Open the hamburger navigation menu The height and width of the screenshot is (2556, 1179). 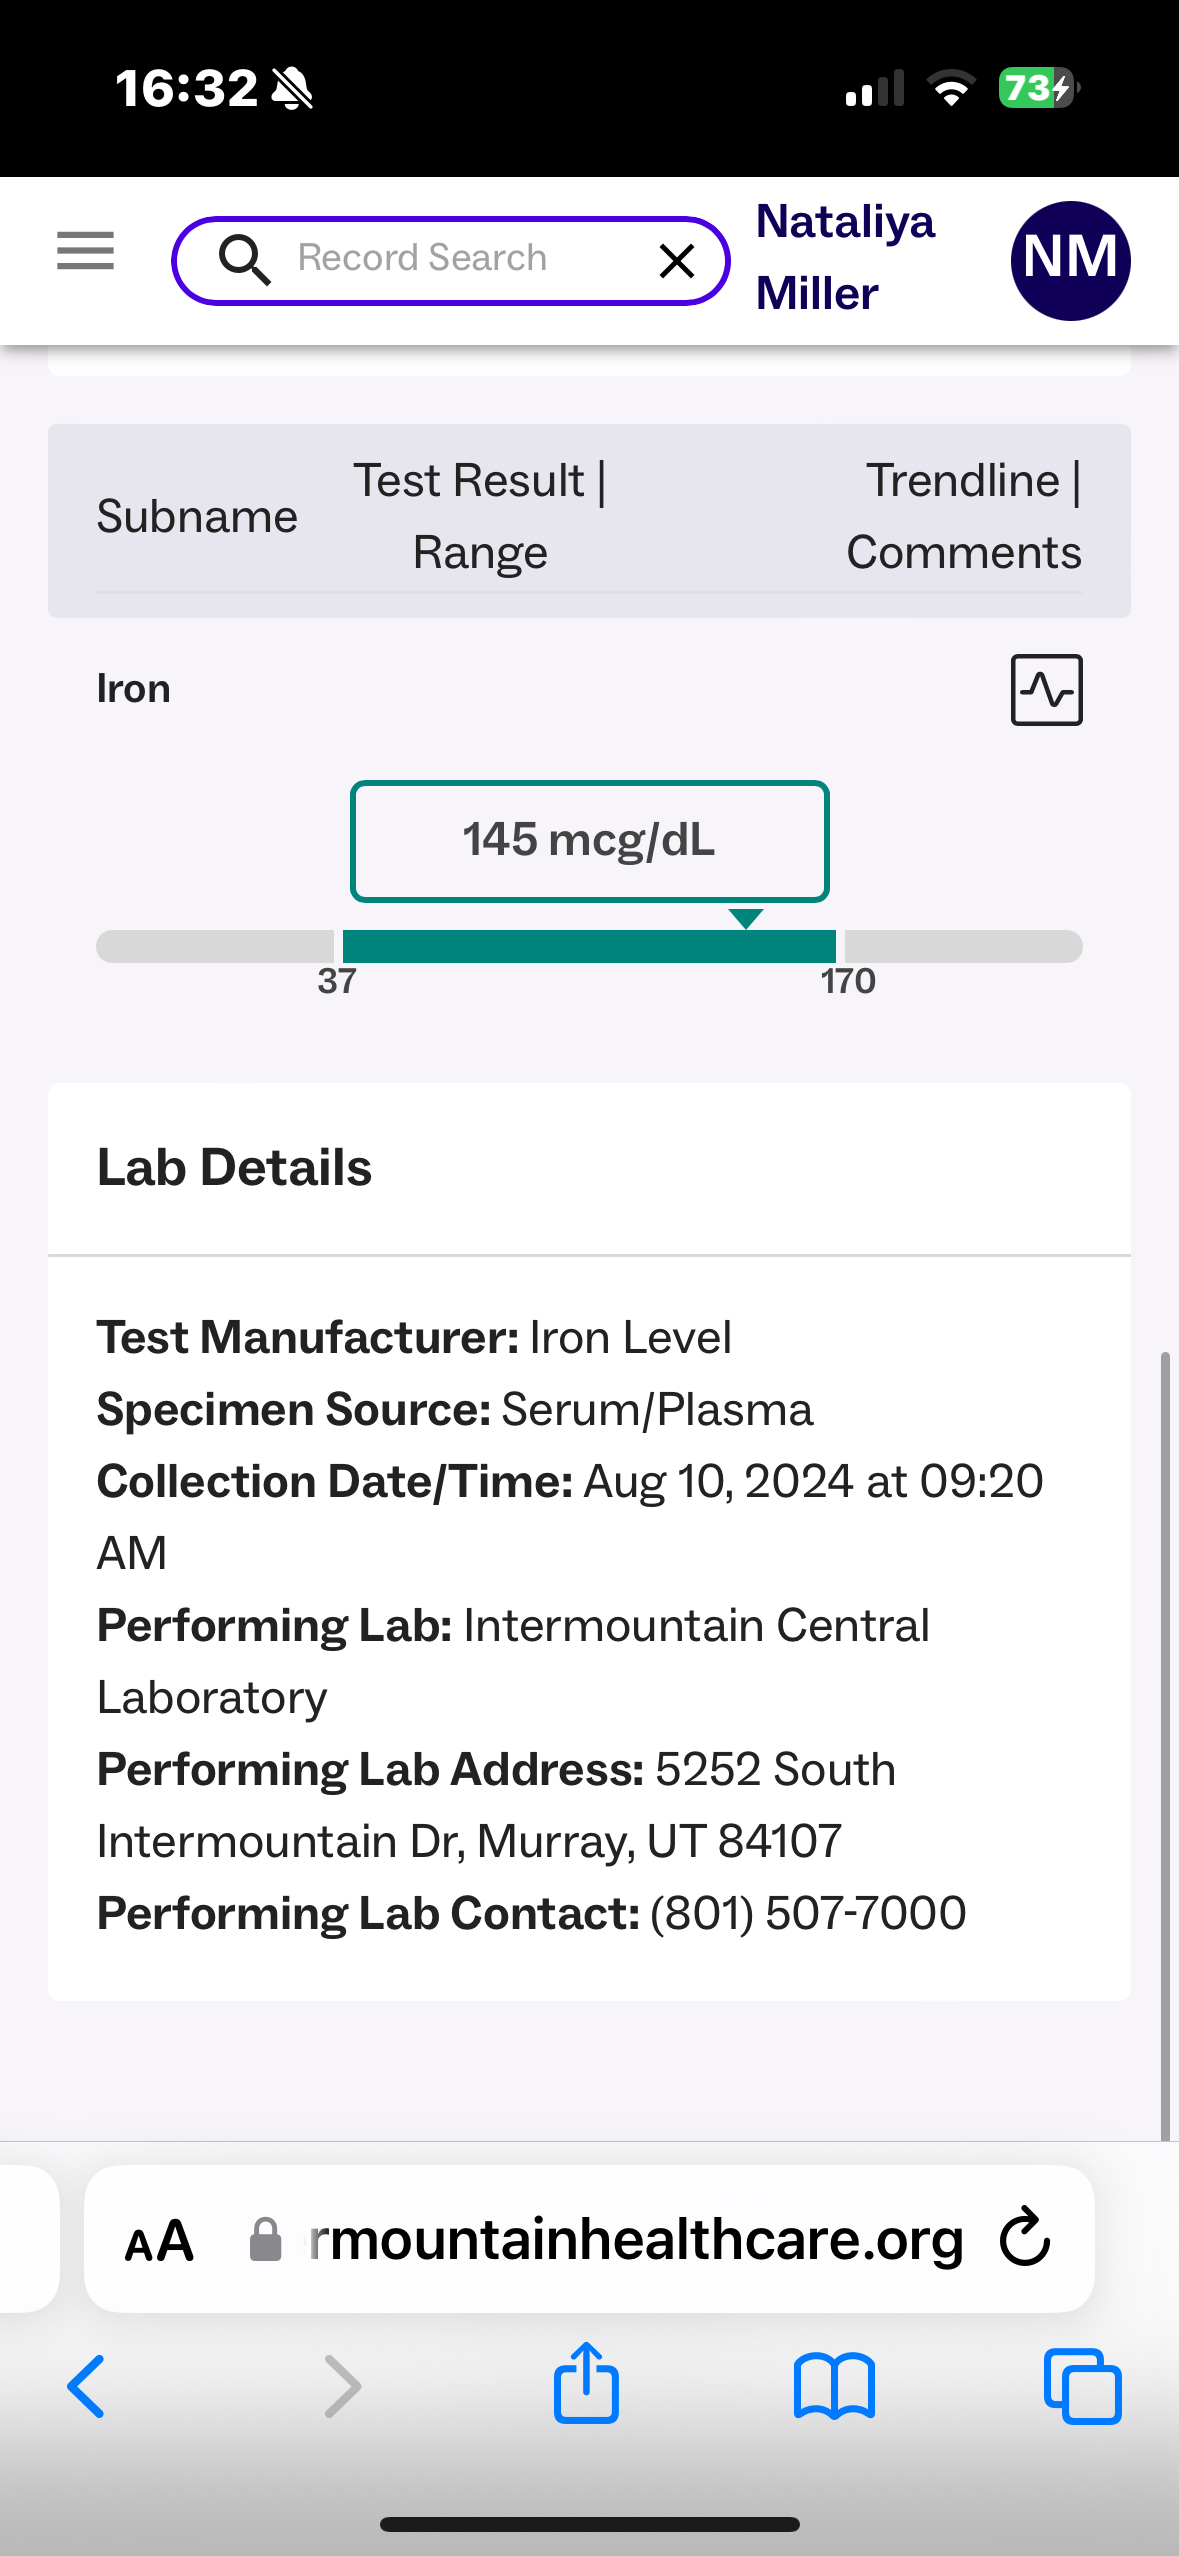[x=85, y=251]
